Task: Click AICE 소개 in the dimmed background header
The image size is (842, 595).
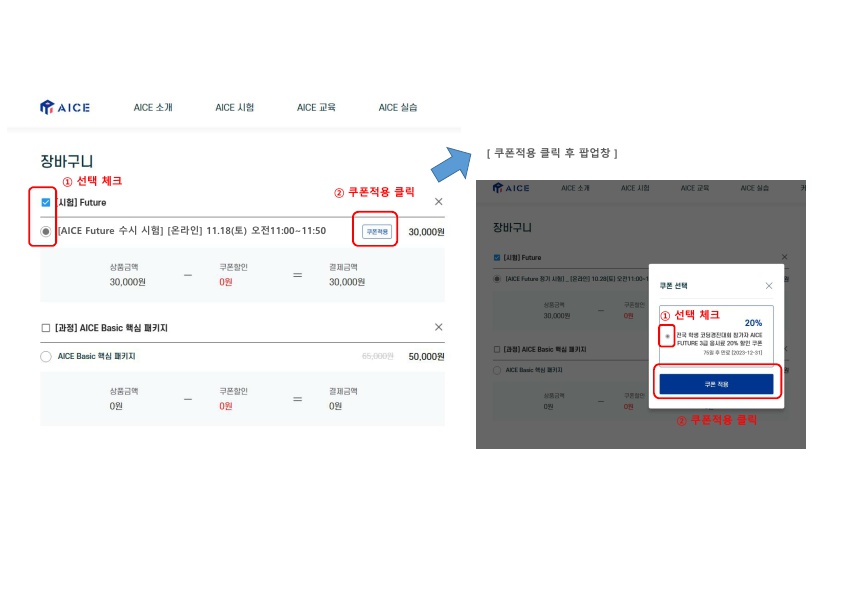Action: click(575, 188)
